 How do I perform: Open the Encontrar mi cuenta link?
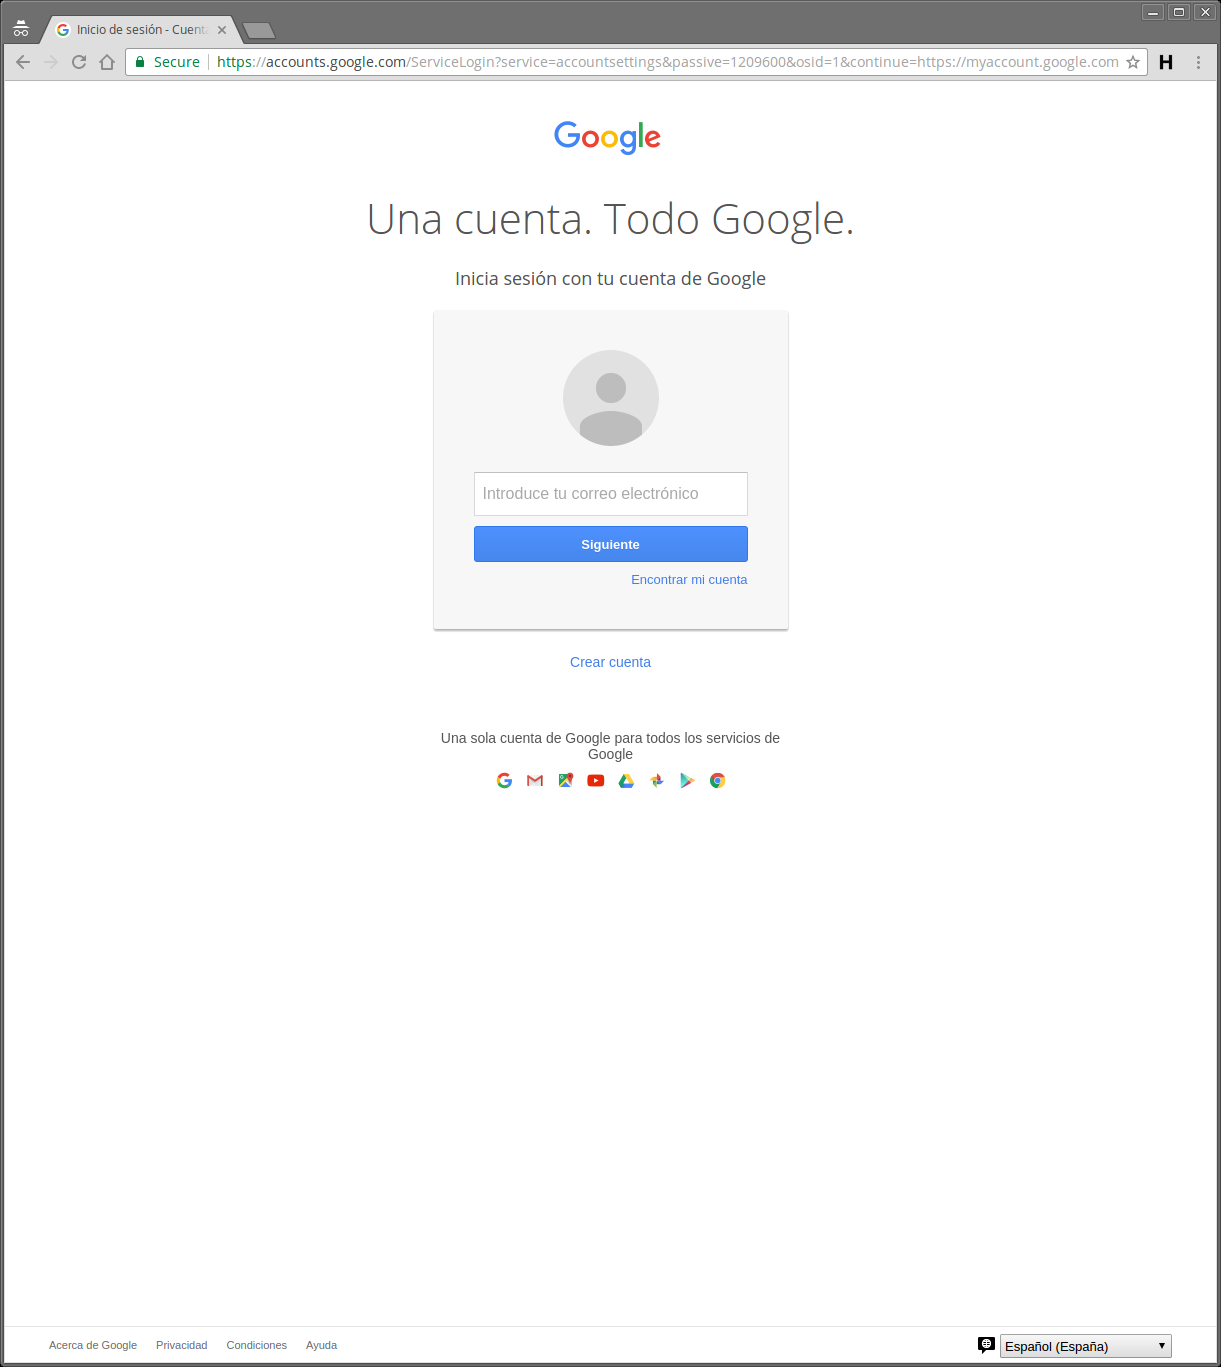[x=689, y=580]
